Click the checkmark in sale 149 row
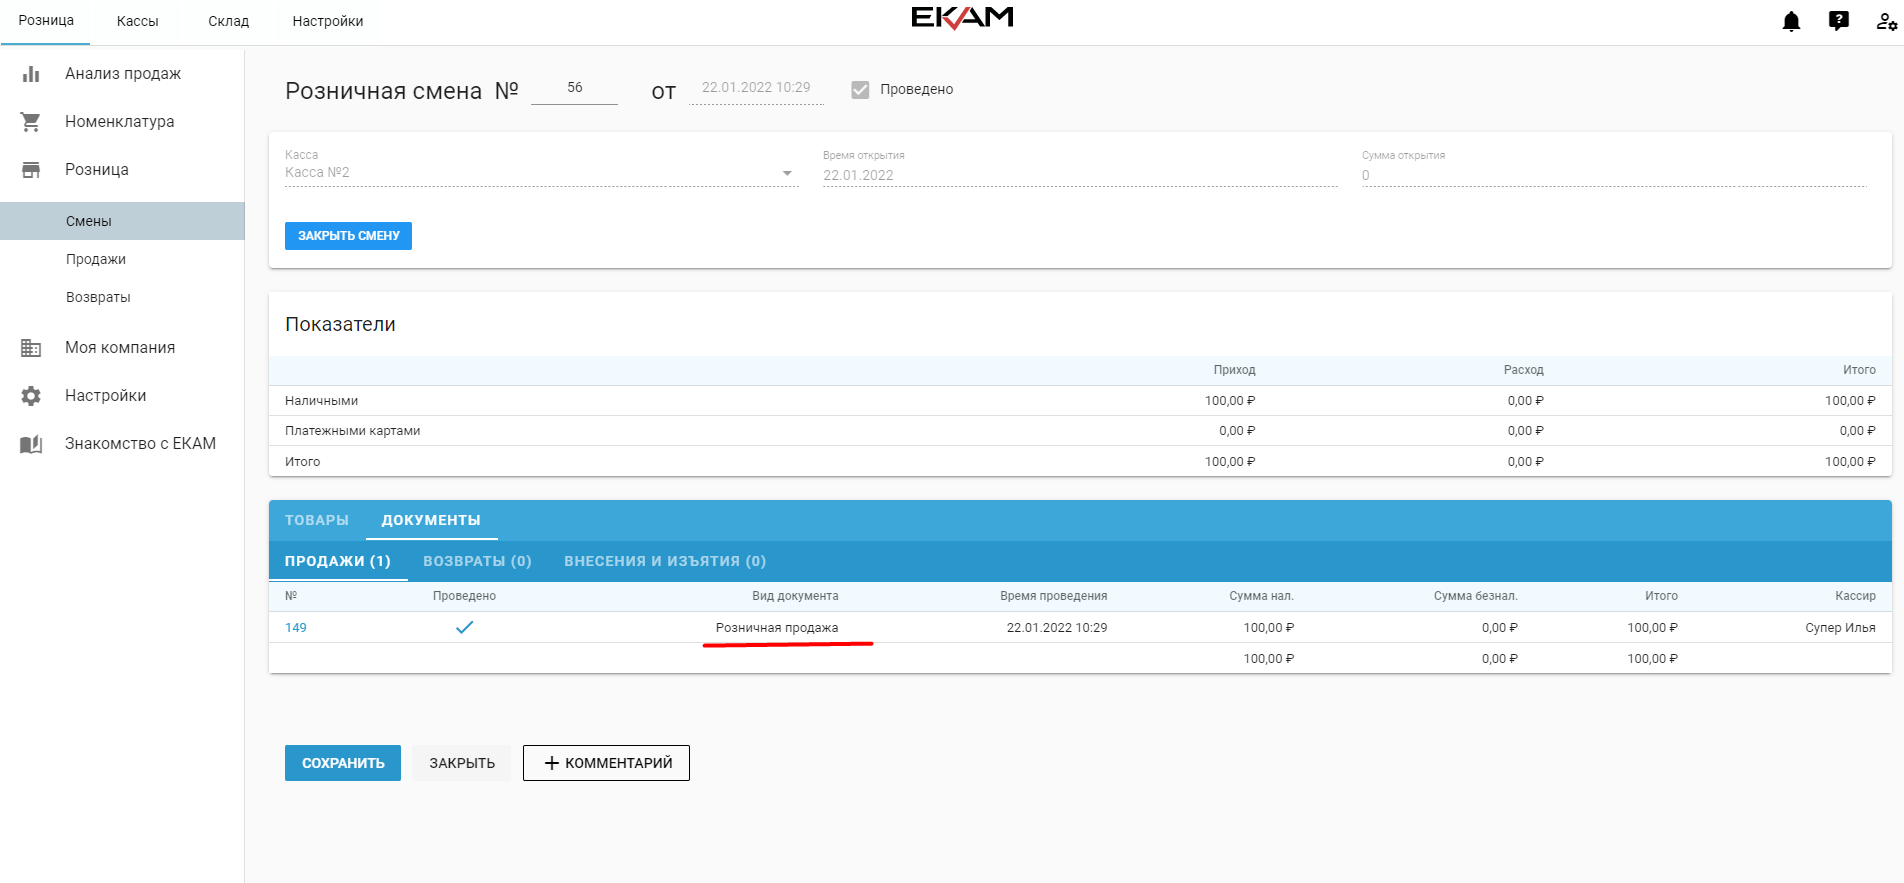This screenshot has width=1904, height=883. [464, 627]
